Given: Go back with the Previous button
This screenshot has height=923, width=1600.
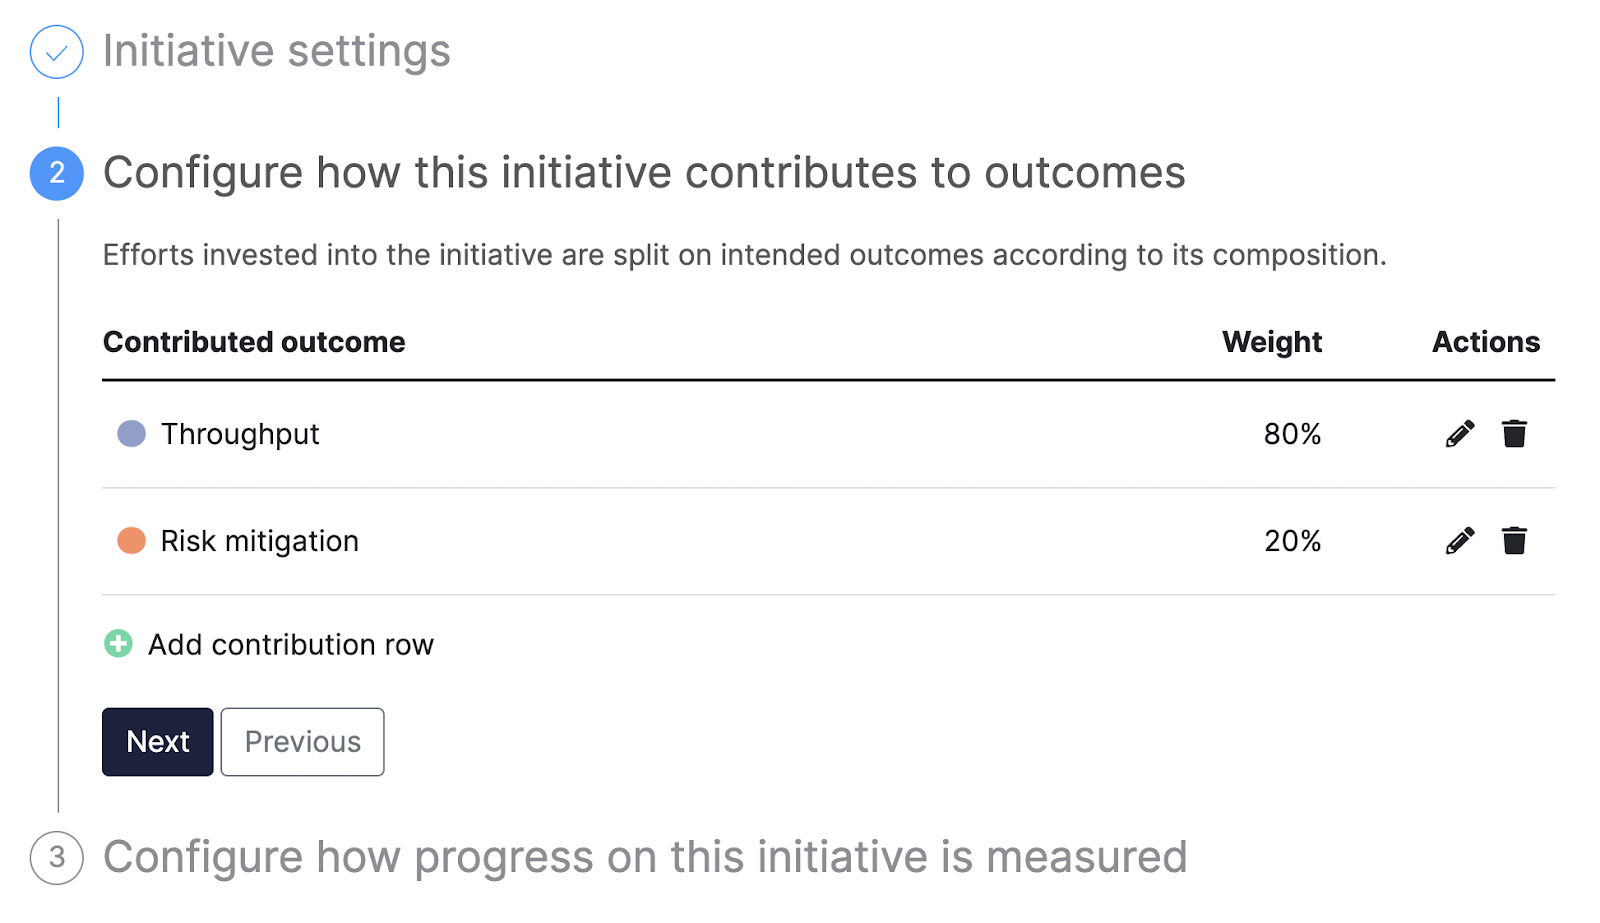Looking at the screenshot, I should (x=302, y=742).
